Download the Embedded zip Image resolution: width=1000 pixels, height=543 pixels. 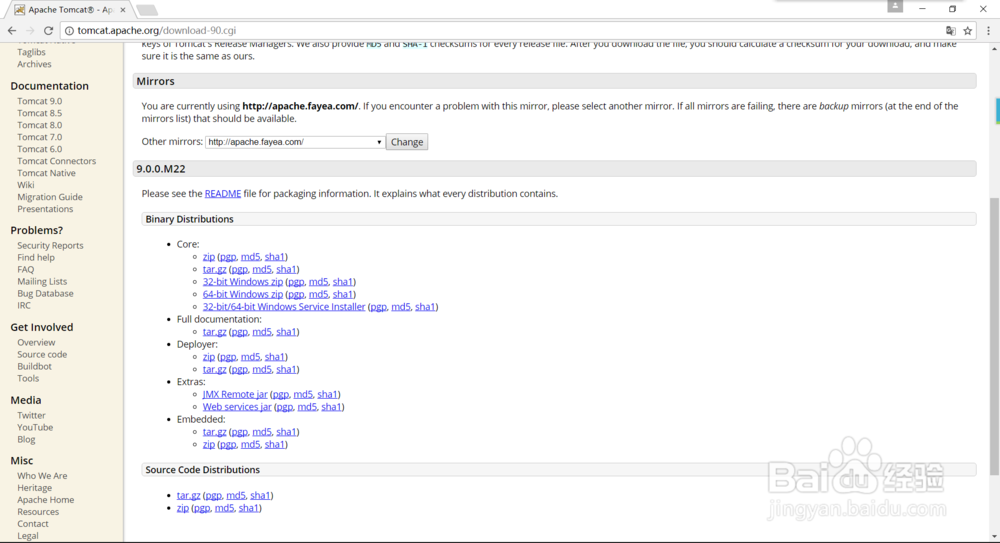209,444
